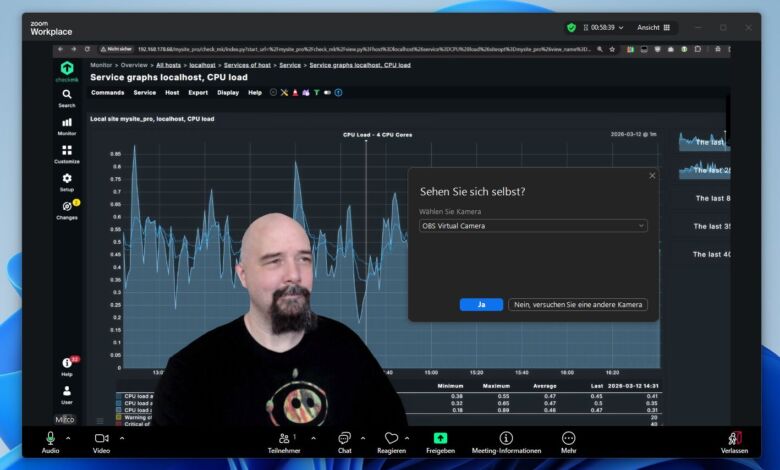Click the green Freigeben share icon
The image size is (780, 470).
440,438
